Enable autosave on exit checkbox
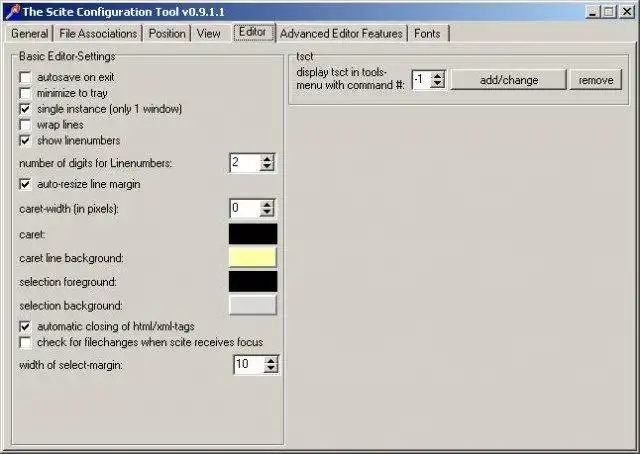This screenshot has width=640, height=454. pyautogui.click(x=25, y=77)
